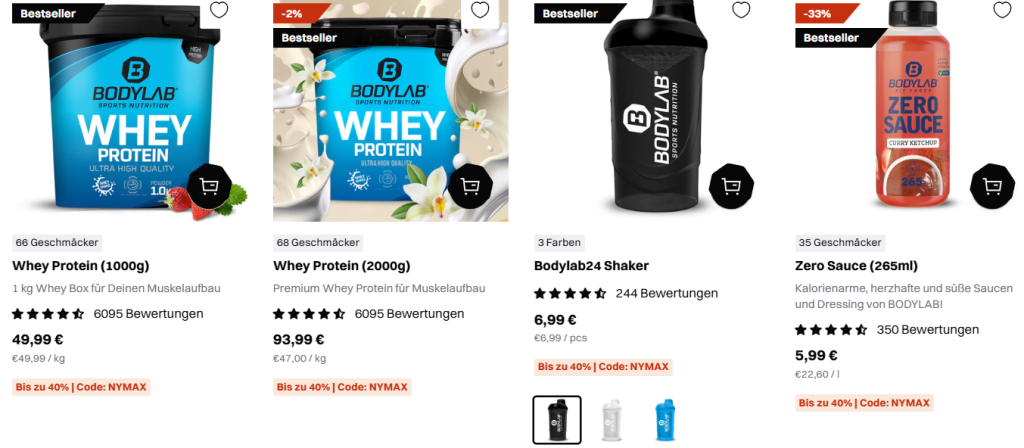Add Whey Protein (2000g) to cart

[x=471, y=187]
